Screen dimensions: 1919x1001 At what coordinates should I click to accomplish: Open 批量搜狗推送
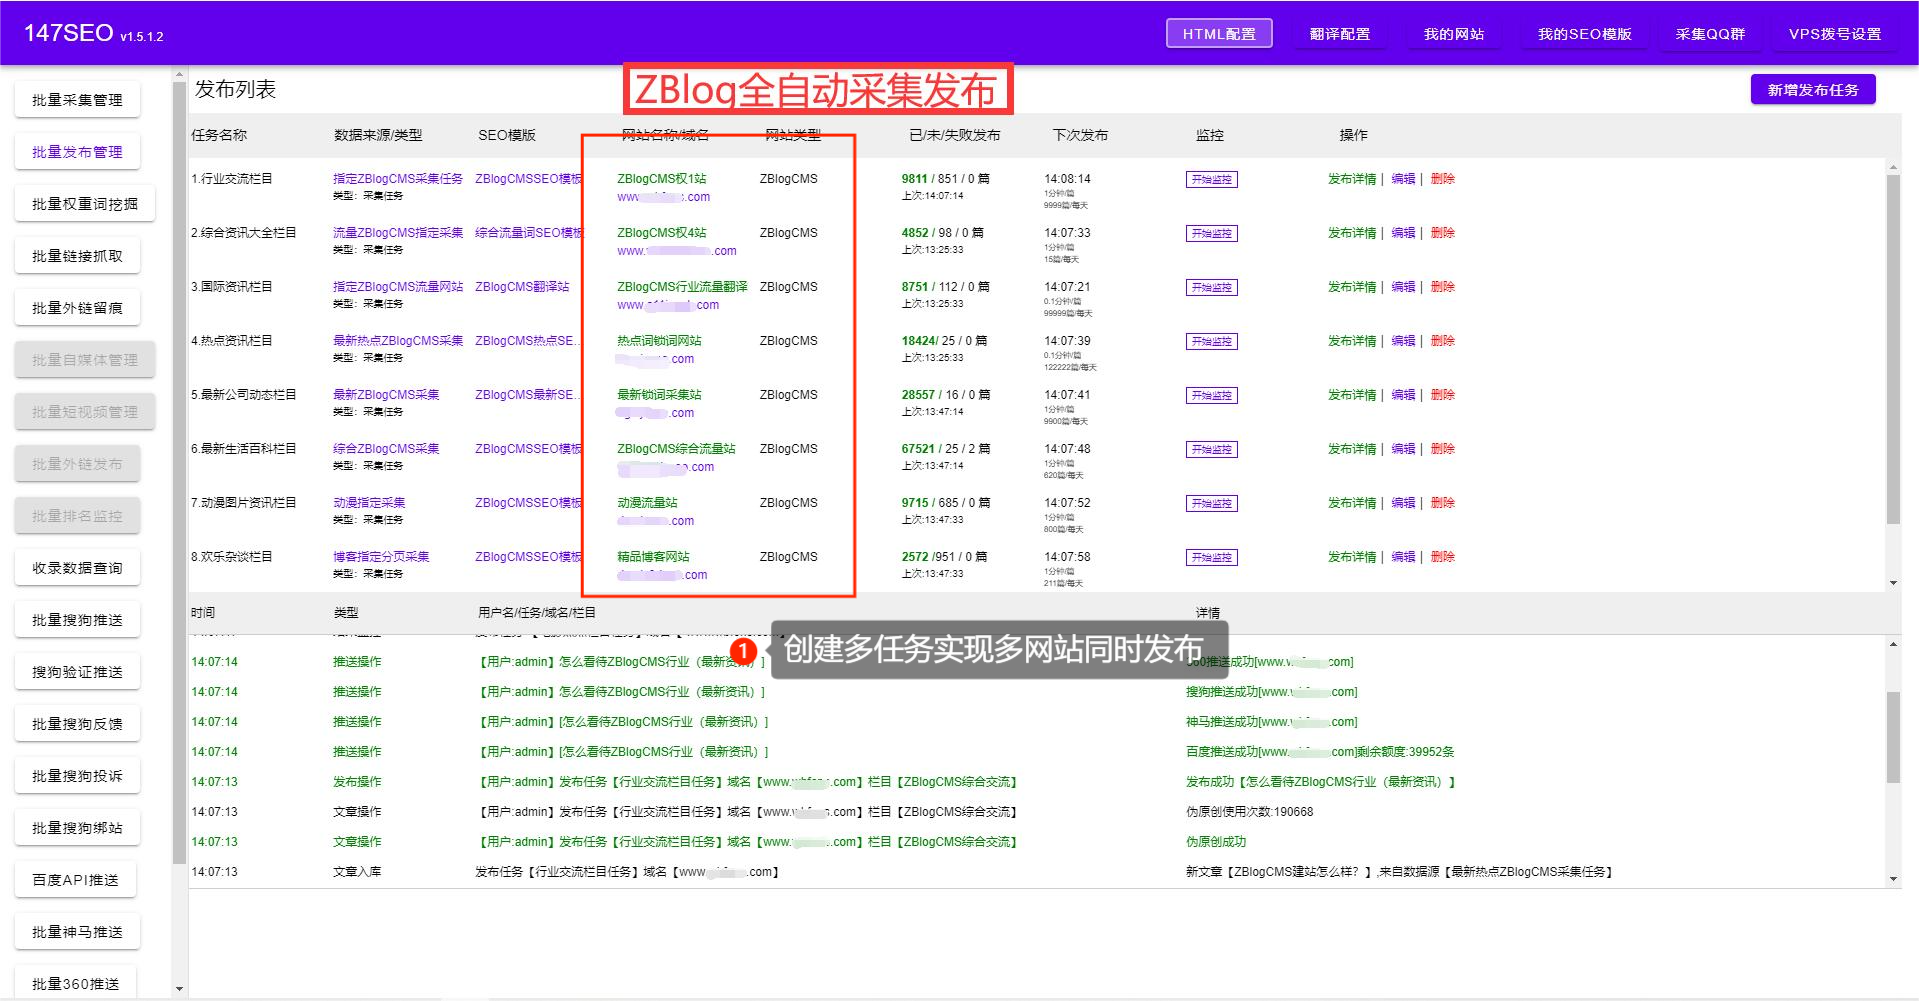(77, 620)
